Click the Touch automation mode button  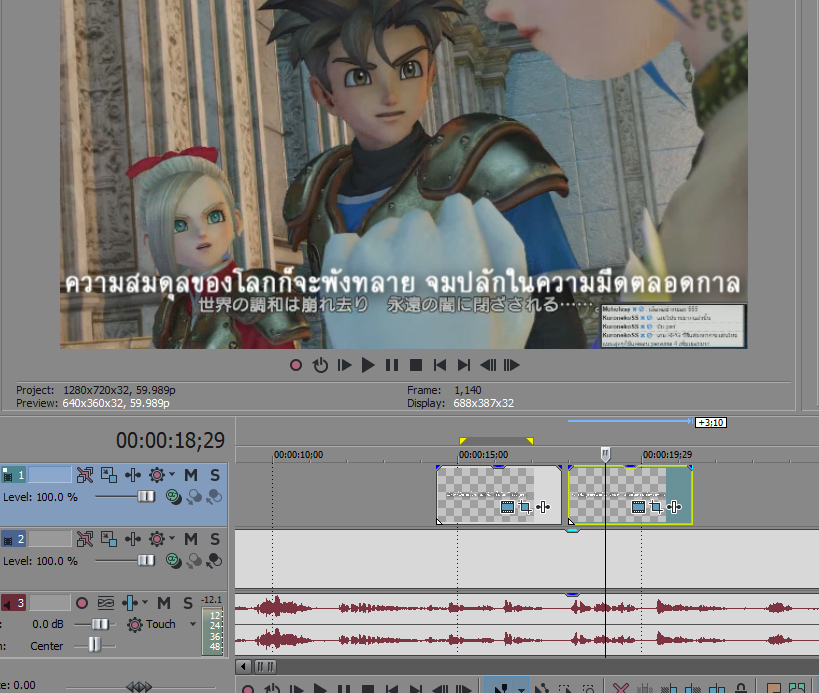coord(151,624)
